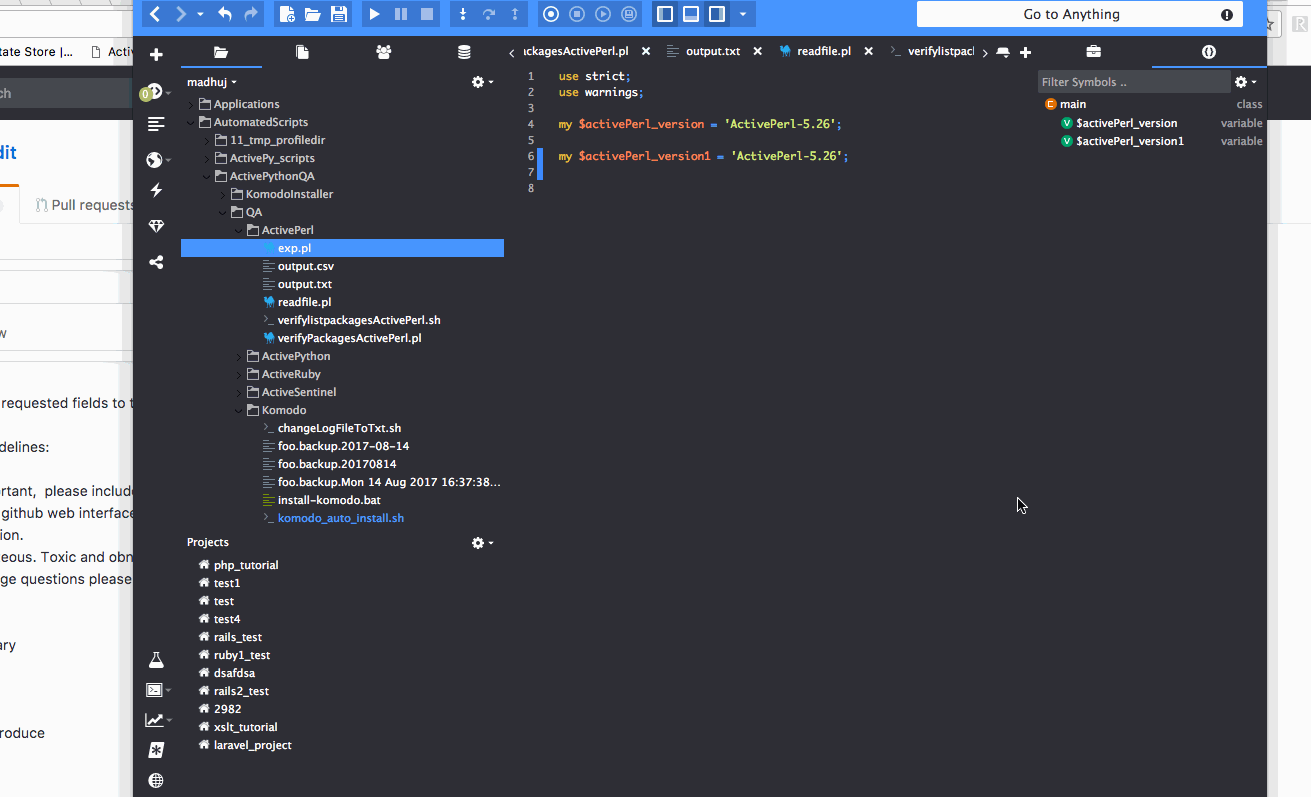
Task: Open the Projects gear menu
Action: coord(482,542)
